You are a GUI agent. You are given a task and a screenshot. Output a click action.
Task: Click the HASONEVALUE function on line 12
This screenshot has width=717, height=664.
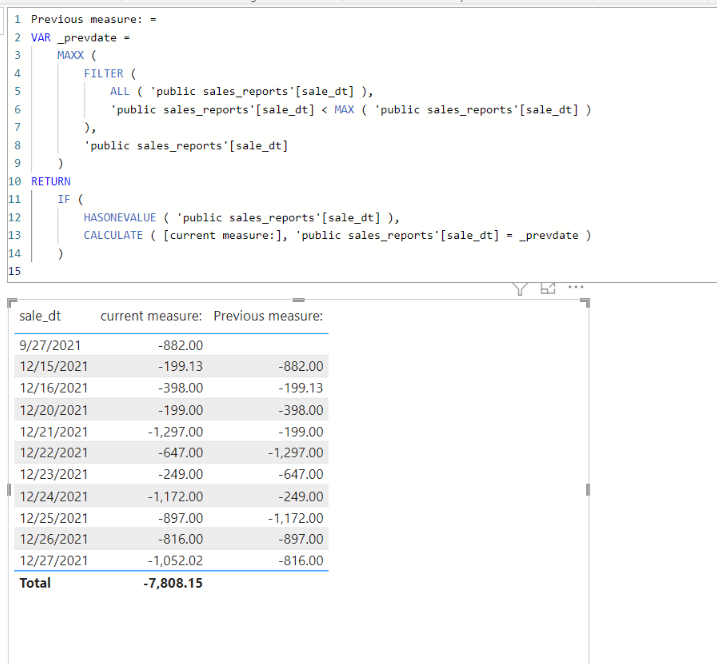coord(120,218)
